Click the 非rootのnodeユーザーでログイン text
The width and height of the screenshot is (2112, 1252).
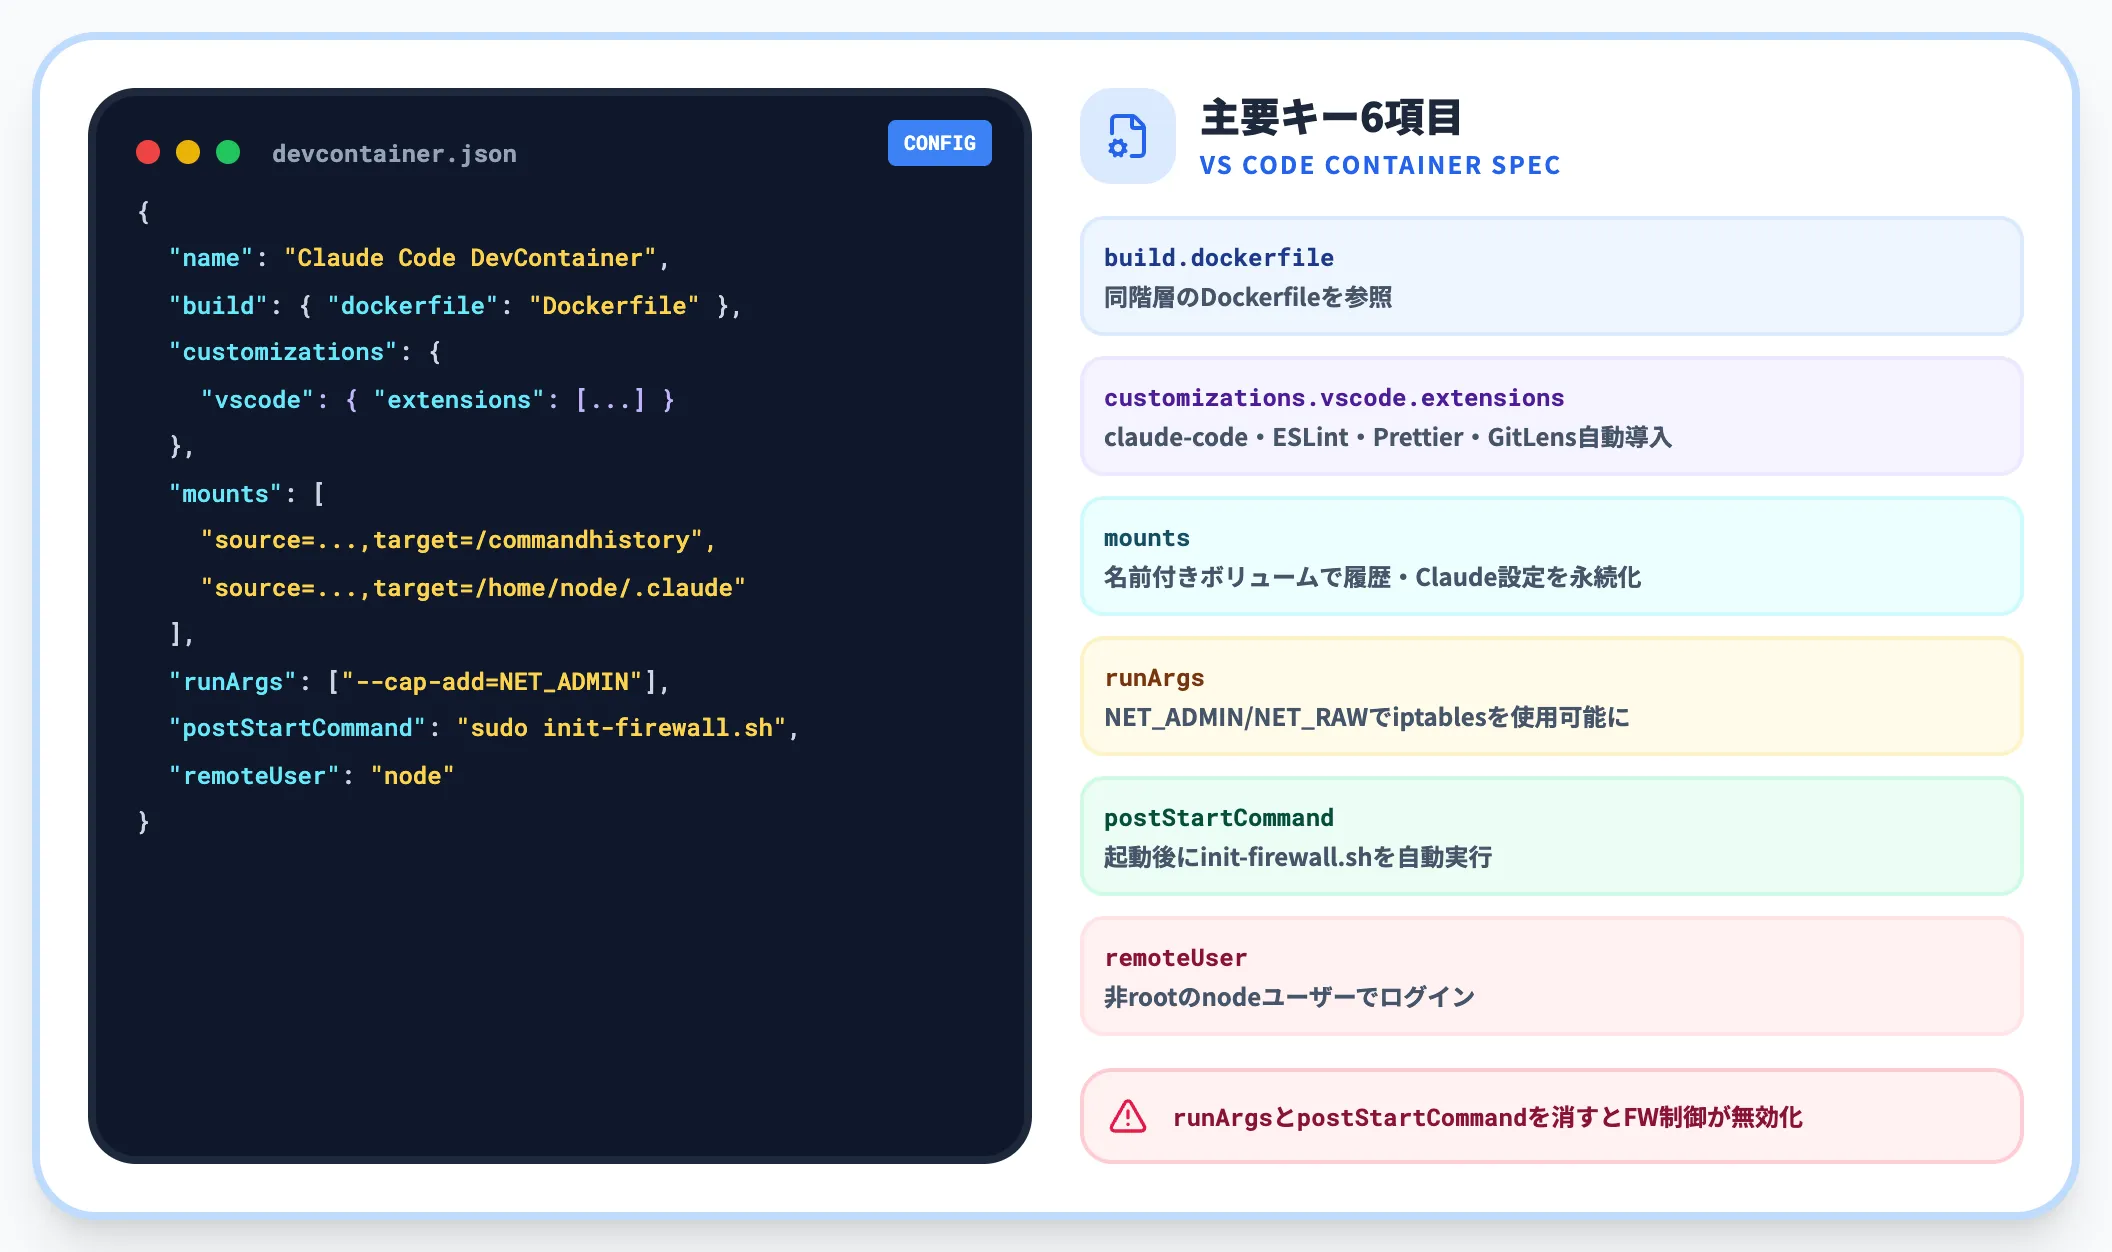(x=1290, y=997)
